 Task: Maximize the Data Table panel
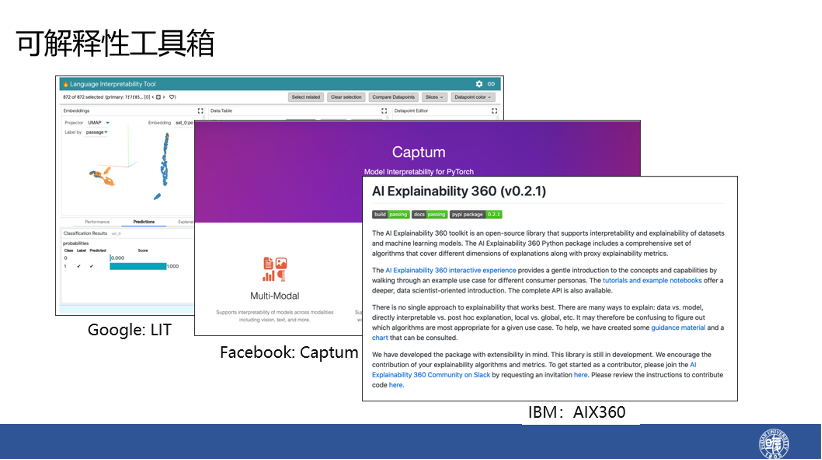click(x=384, y=111)
